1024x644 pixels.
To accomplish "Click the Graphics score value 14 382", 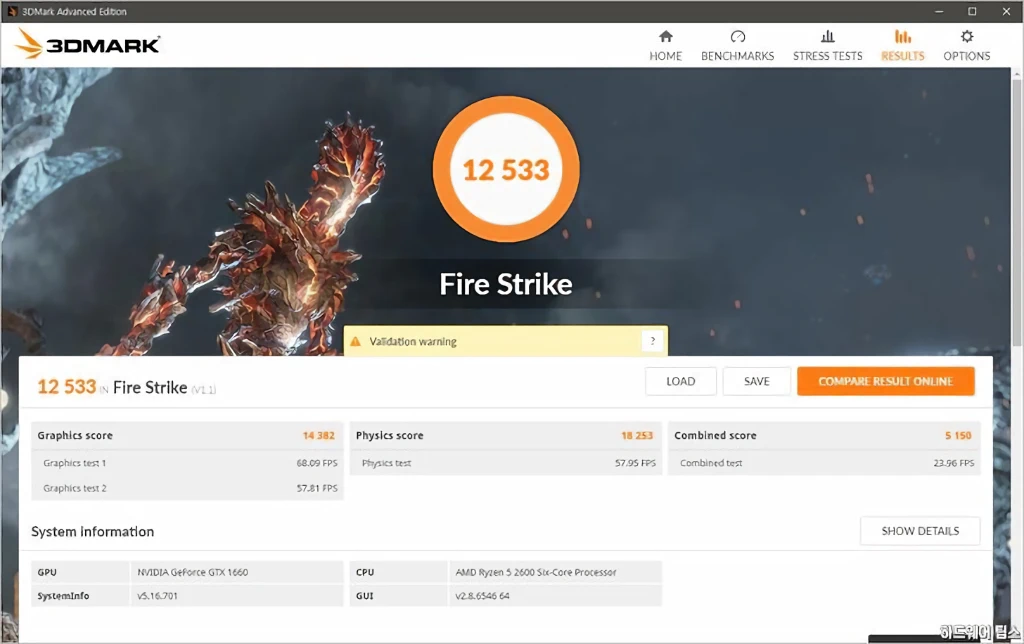I will 319,436.
